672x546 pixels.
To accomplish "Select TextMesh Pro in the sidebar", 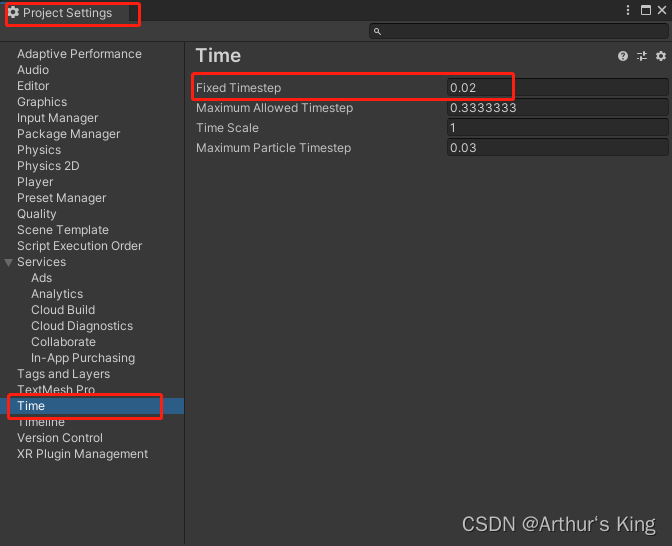I will (x=56, y=389).
